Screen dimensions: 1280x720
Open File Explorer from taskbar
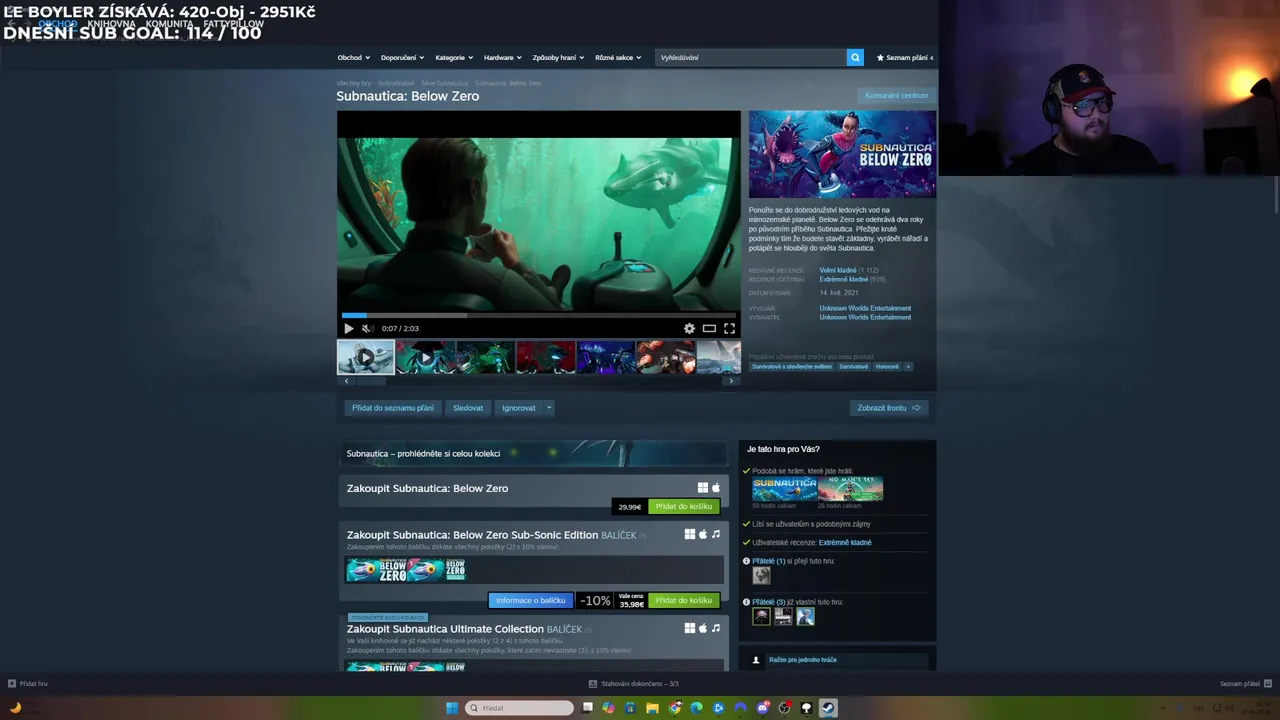pyautogui.click(x=653, y=708)
